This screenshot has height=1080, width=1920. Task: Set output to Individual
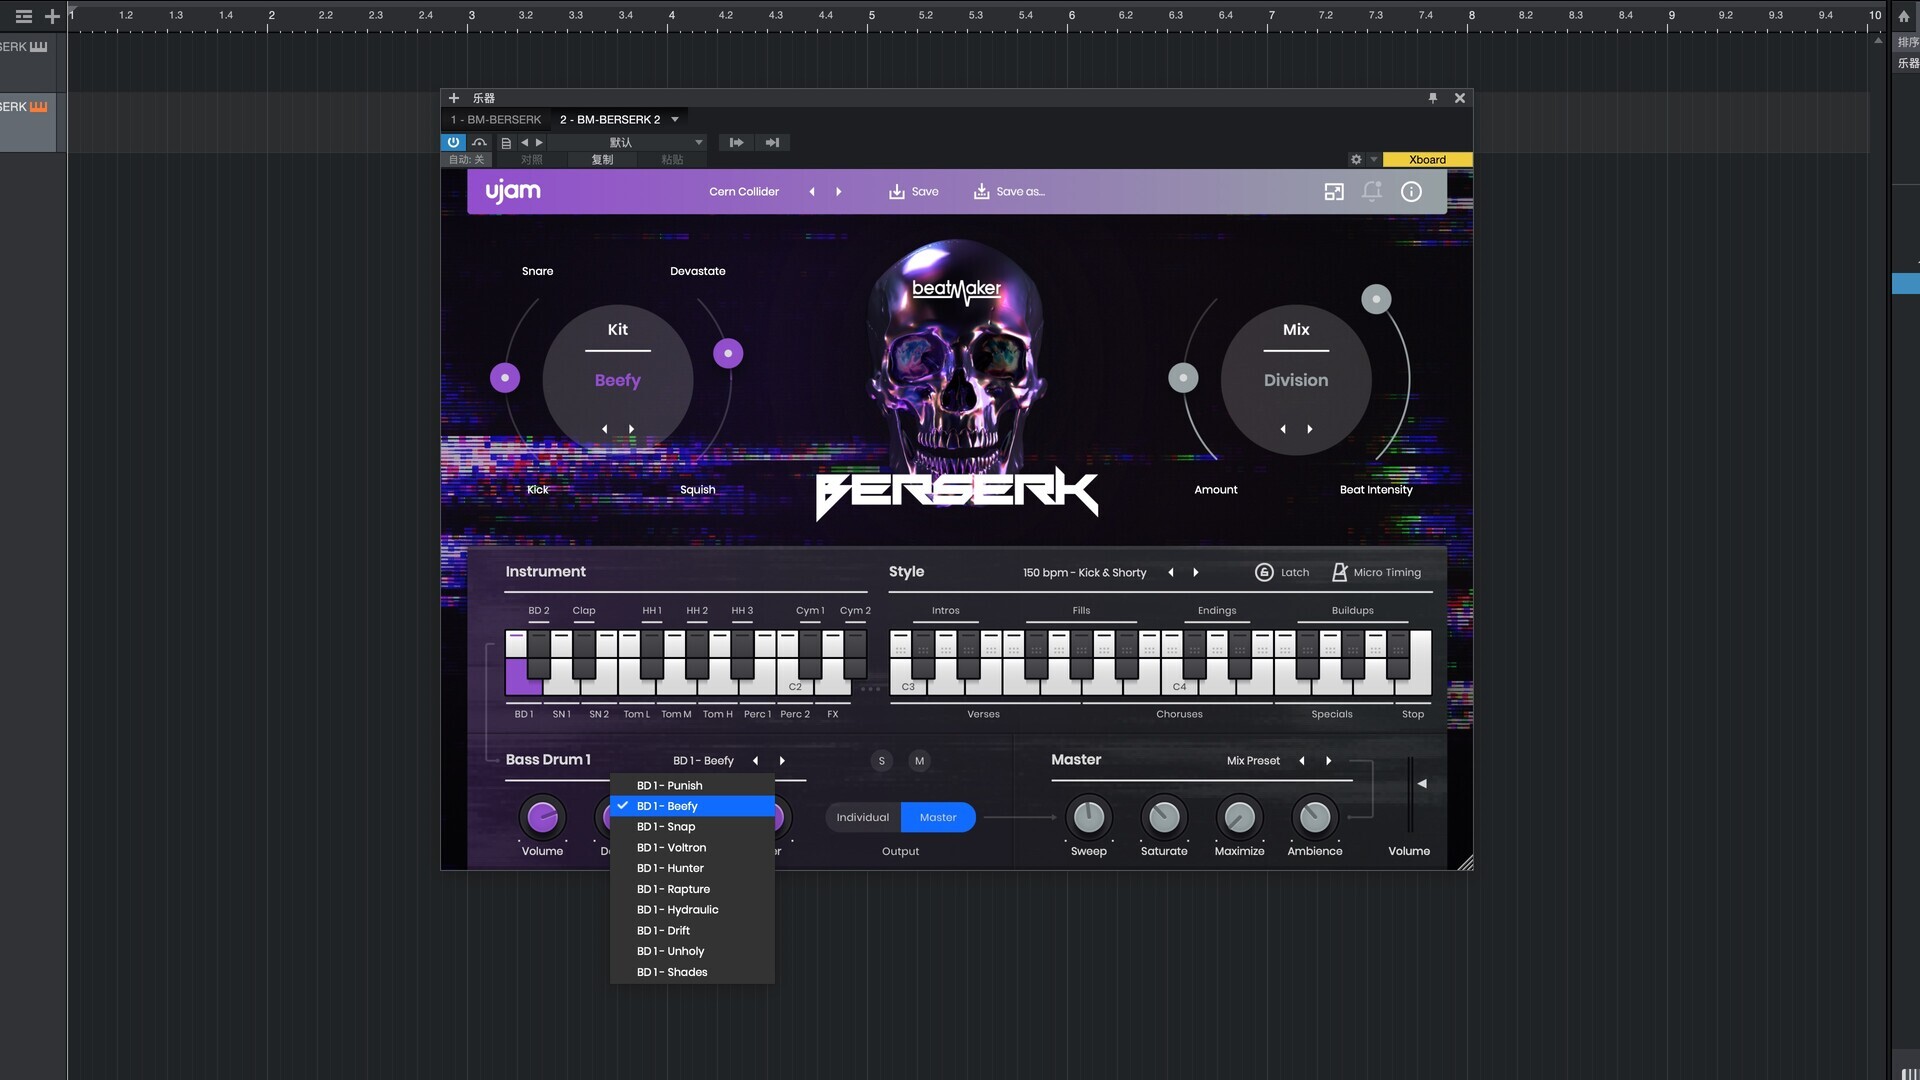[862, 817]
